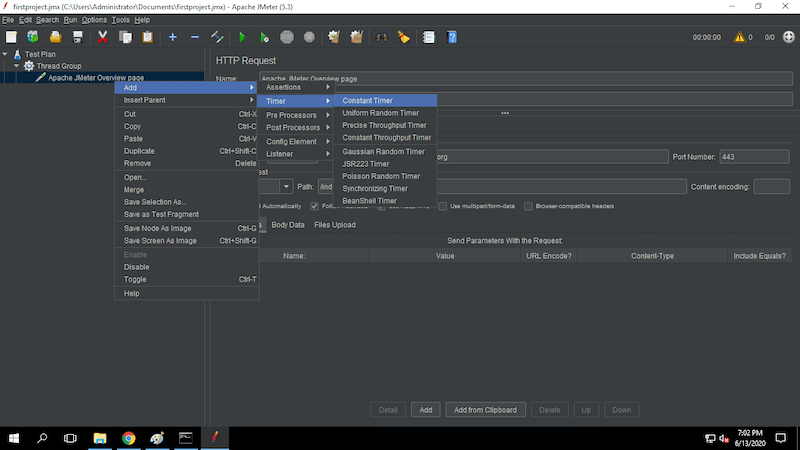Enable Browser-compatible headers checkbox
800x450 pixels.
click(528, 206)
